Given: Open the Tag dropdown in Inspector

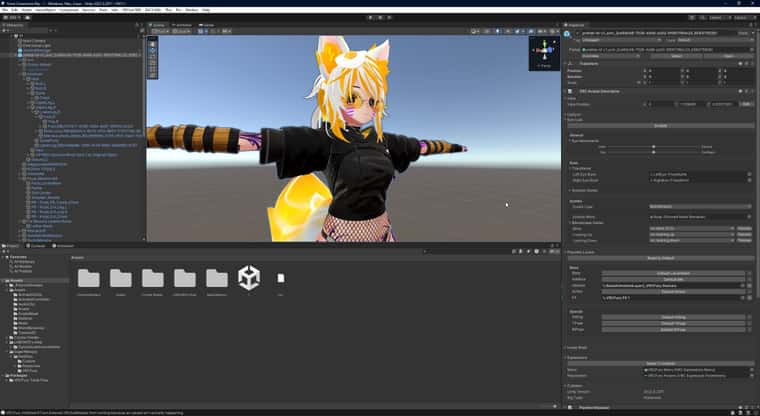Looking at the screenshot, I should pos(622,40).
